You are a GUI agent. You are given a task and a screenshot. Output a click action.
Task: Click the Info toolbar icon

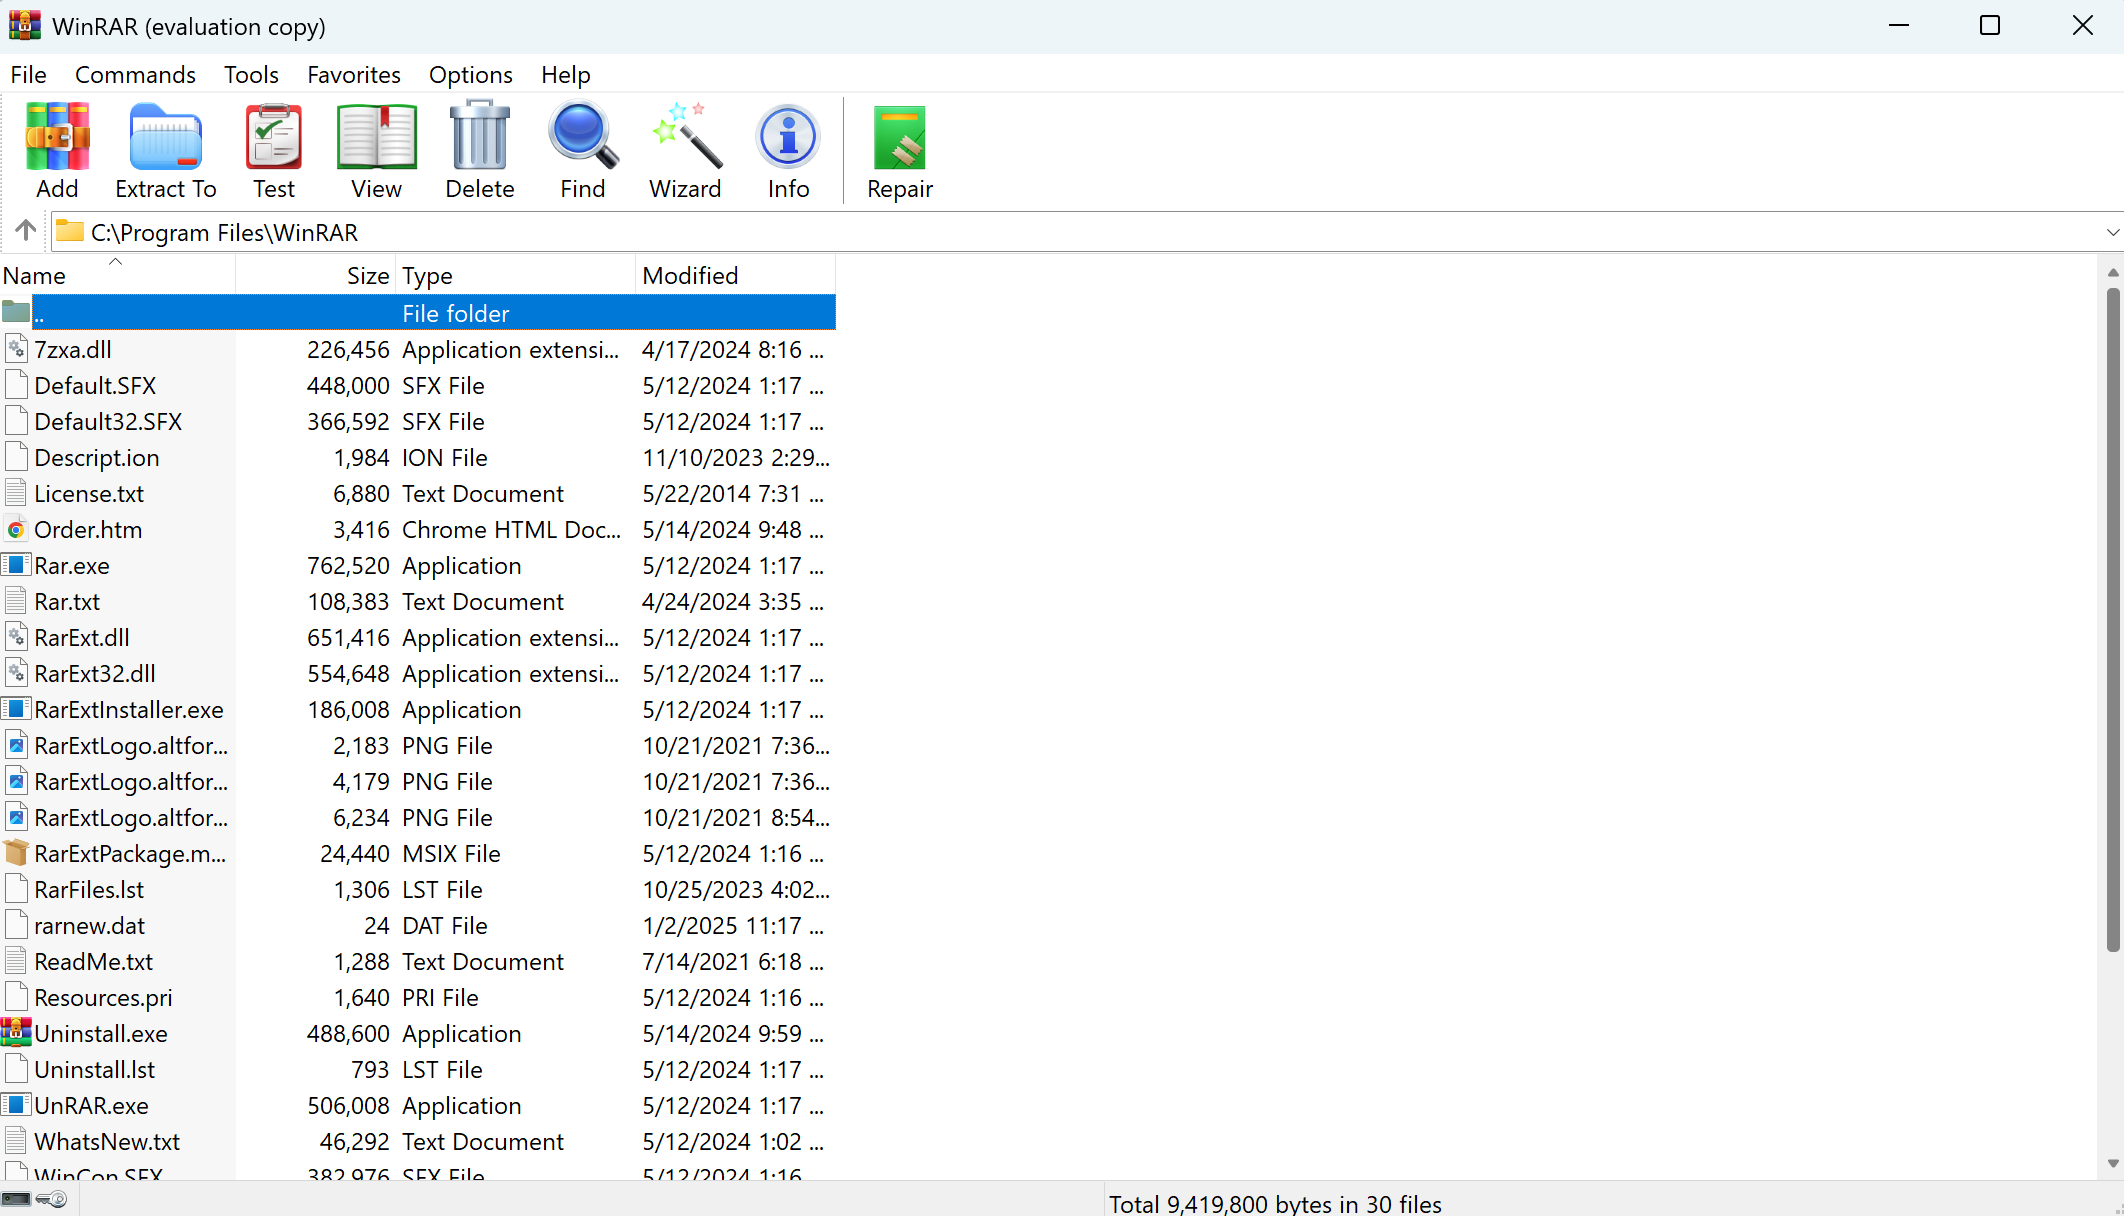[788, 136]
